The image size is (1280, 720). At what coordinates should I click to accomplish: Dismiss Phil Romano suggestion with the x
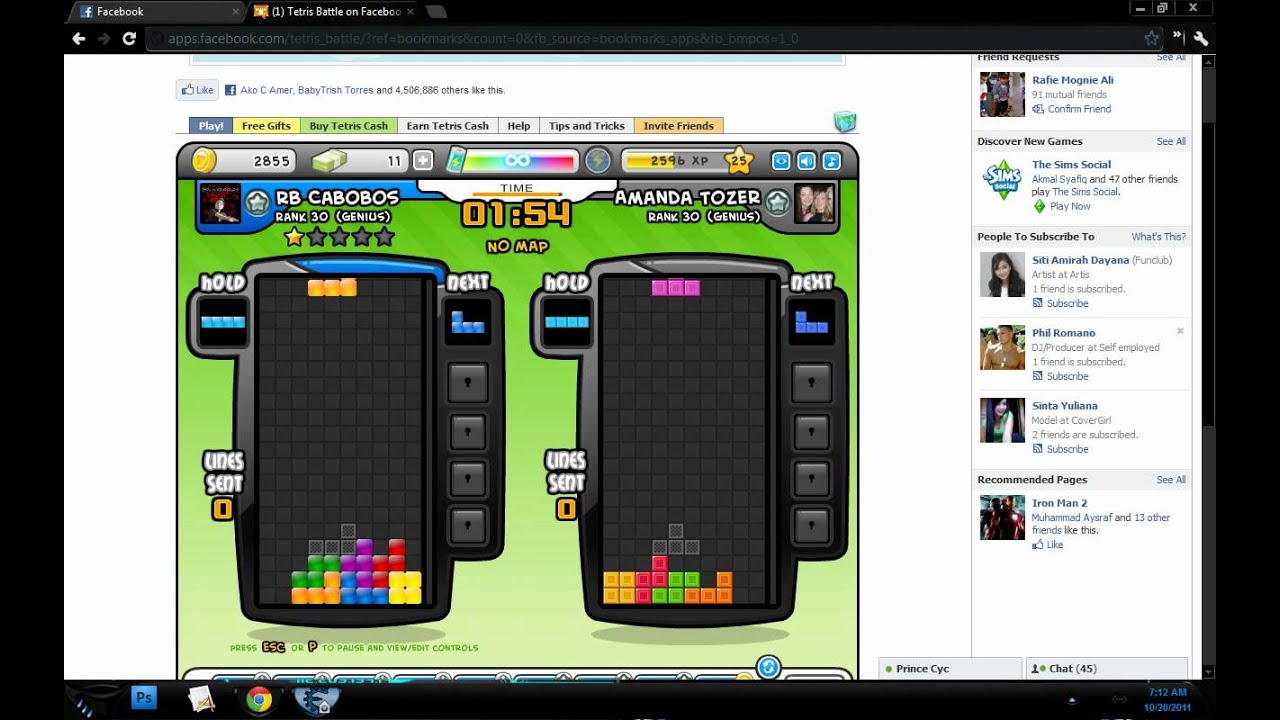pyautogui.click(x=1180, y=331)
